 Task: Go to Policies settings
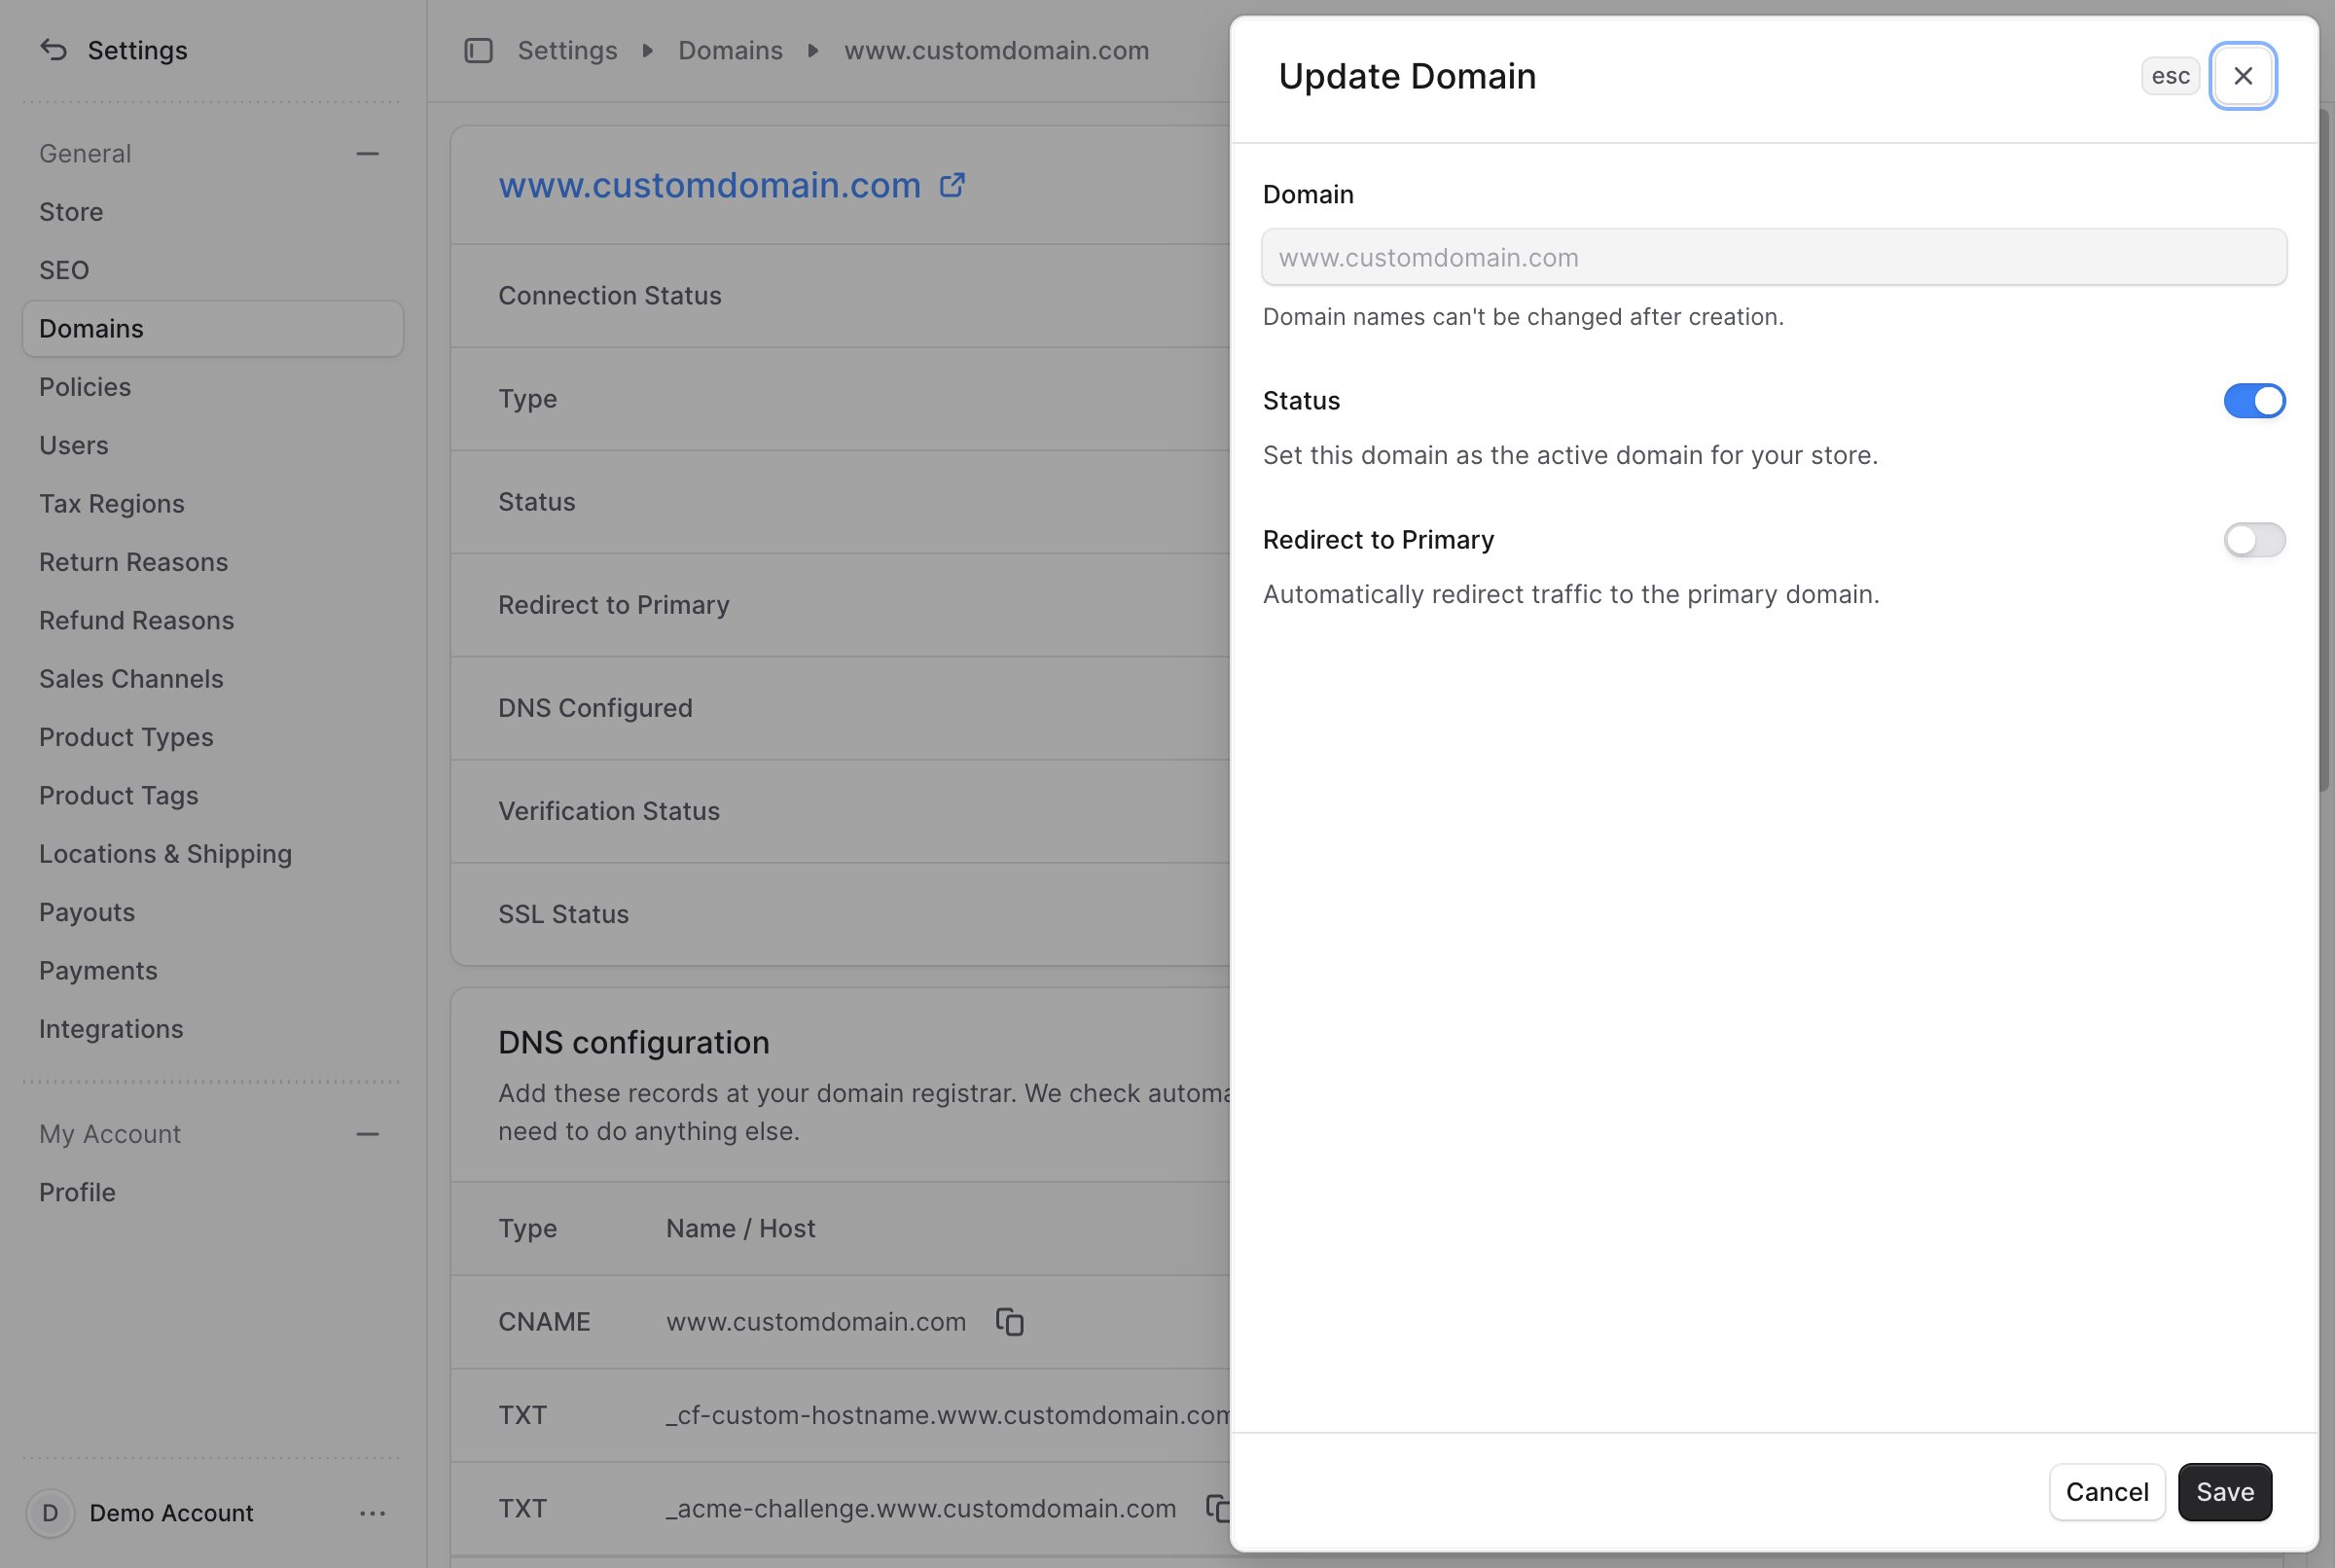click(213, 387)
